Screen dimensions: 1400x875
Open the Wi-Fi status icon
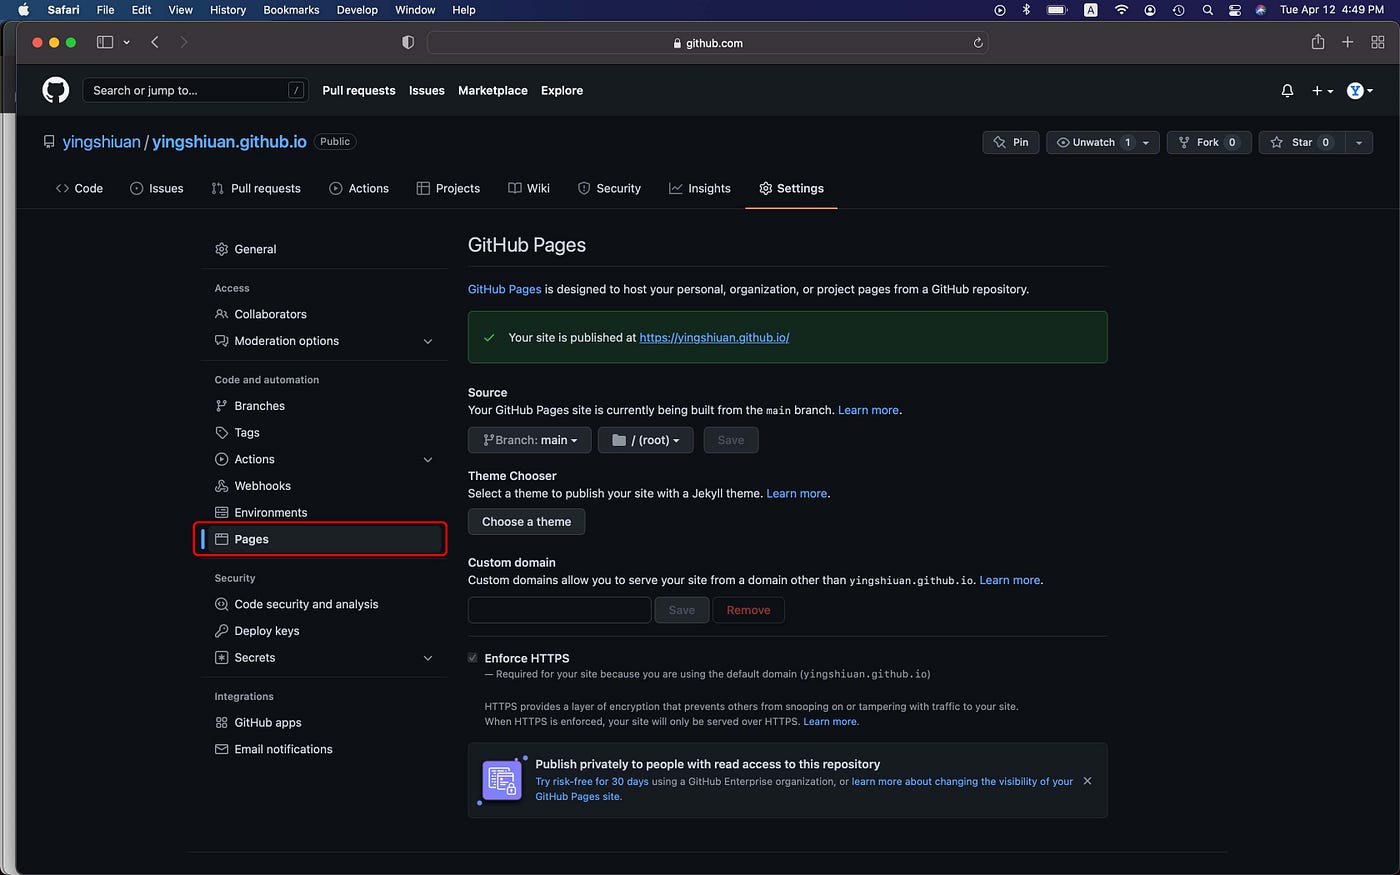click(1122, 10)
